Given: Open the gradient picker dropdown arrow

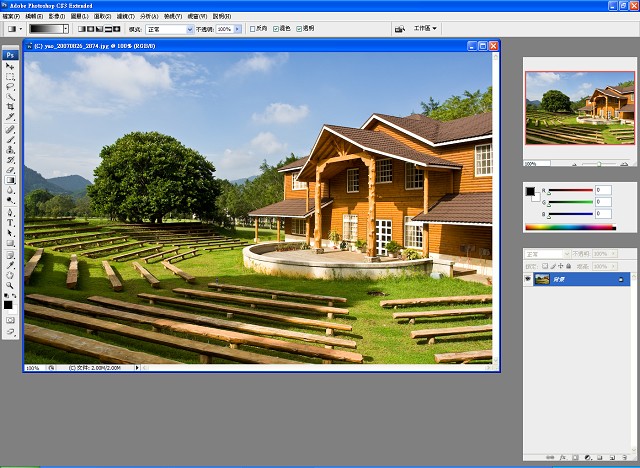Looking at the screenshot, I should click(66, 29).
